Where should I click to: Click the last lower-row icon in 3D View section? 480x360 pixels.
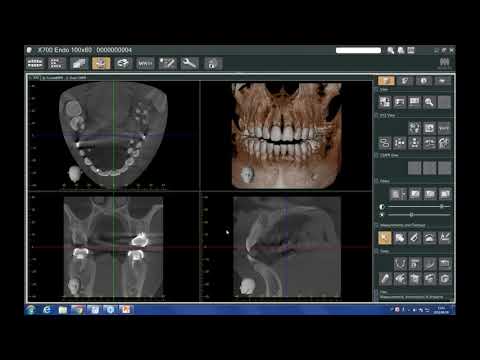[x=444, y=143]
